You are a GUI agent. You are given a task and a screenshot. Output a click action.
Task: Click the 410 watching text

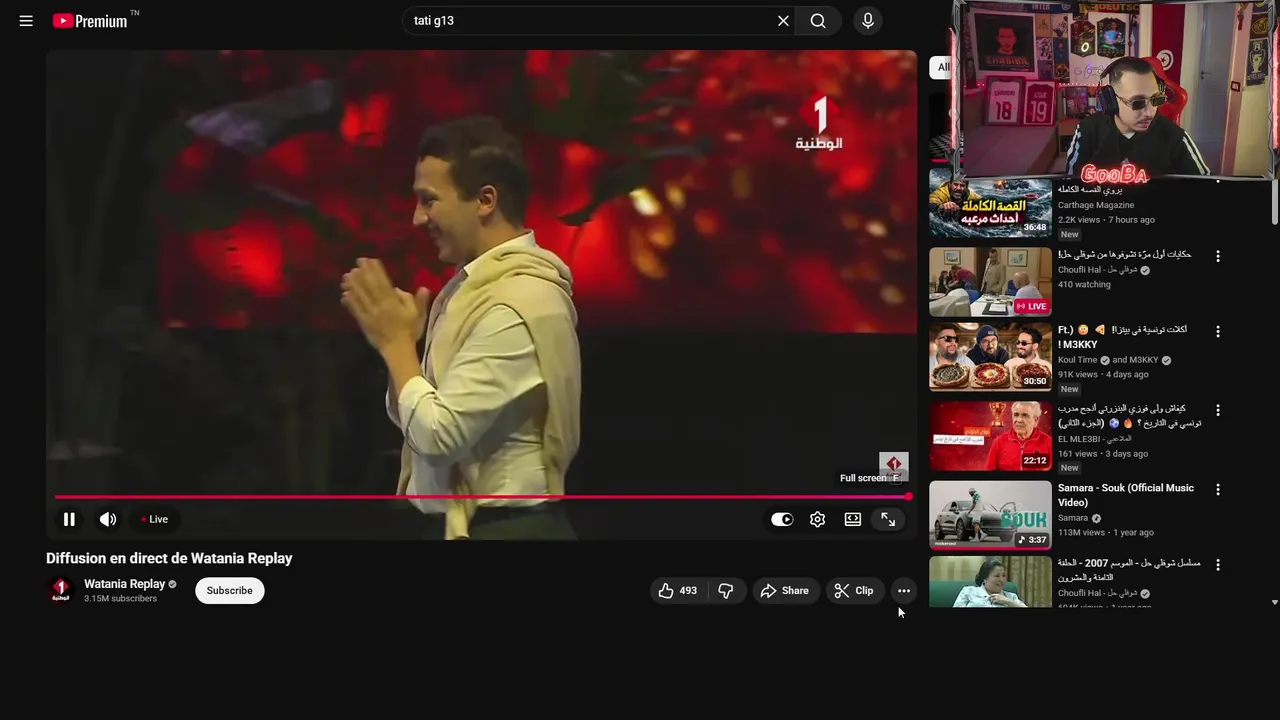point(1084,284)
